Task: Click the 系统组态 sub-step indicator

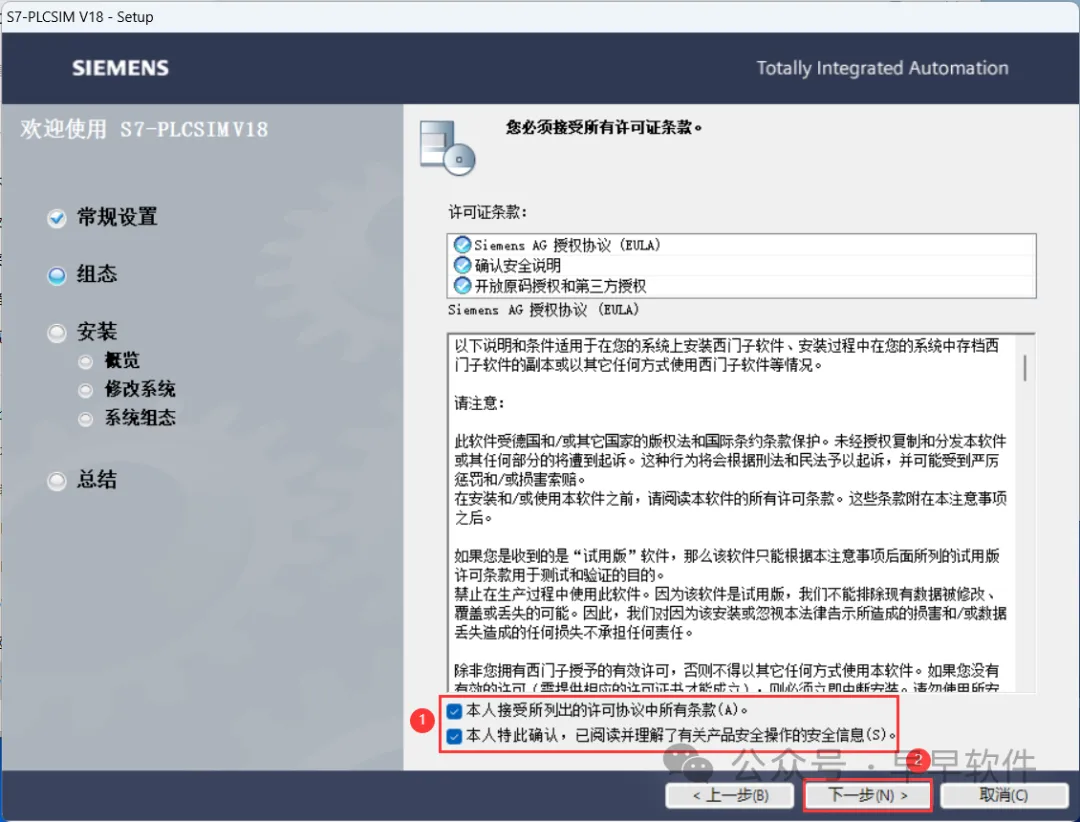Action: [85, 419]
